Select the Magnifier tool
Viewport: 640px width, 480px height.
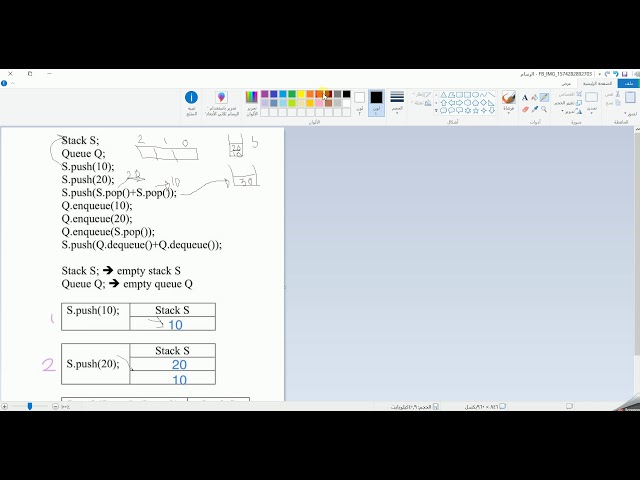pyautogui.click(x=544, y=109)
